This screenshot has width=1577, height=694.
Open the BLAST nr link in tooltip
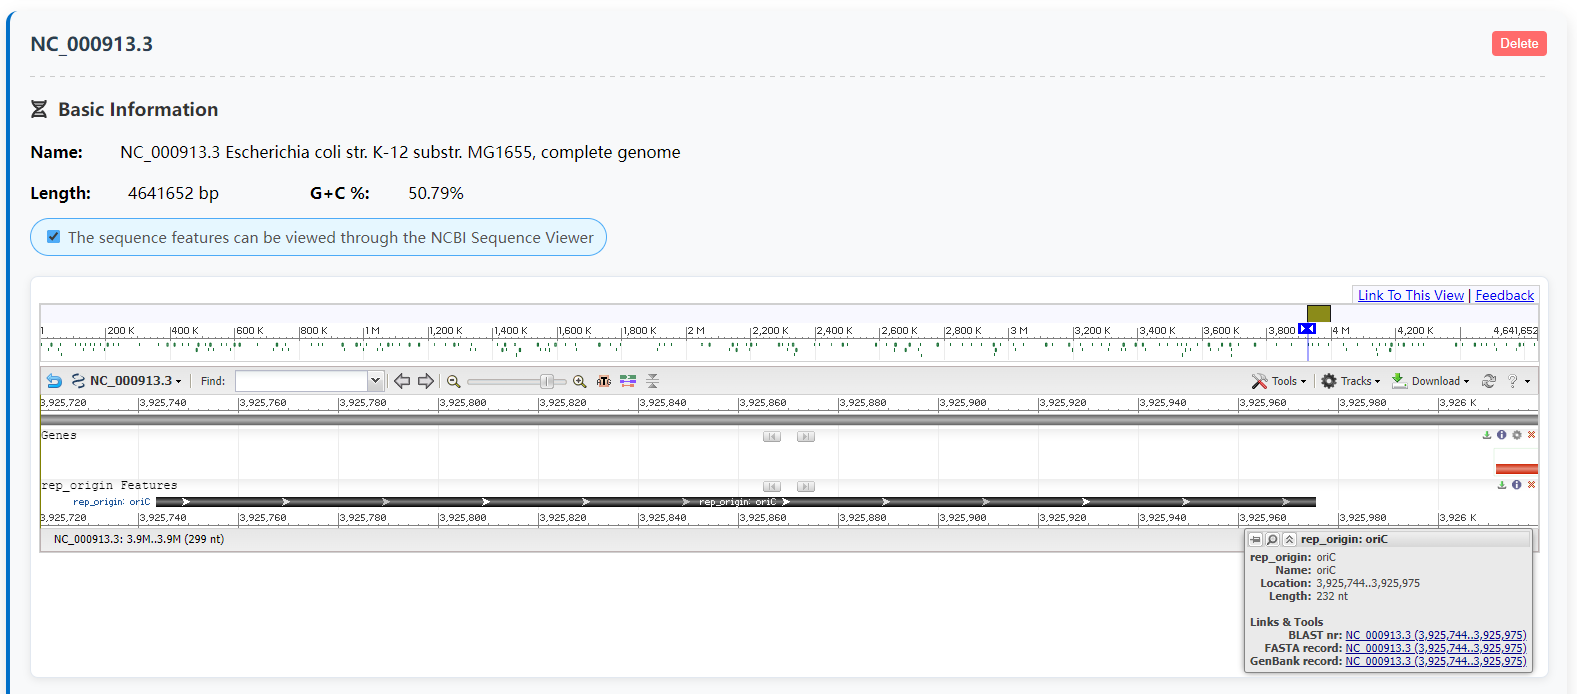[1435, 635]
